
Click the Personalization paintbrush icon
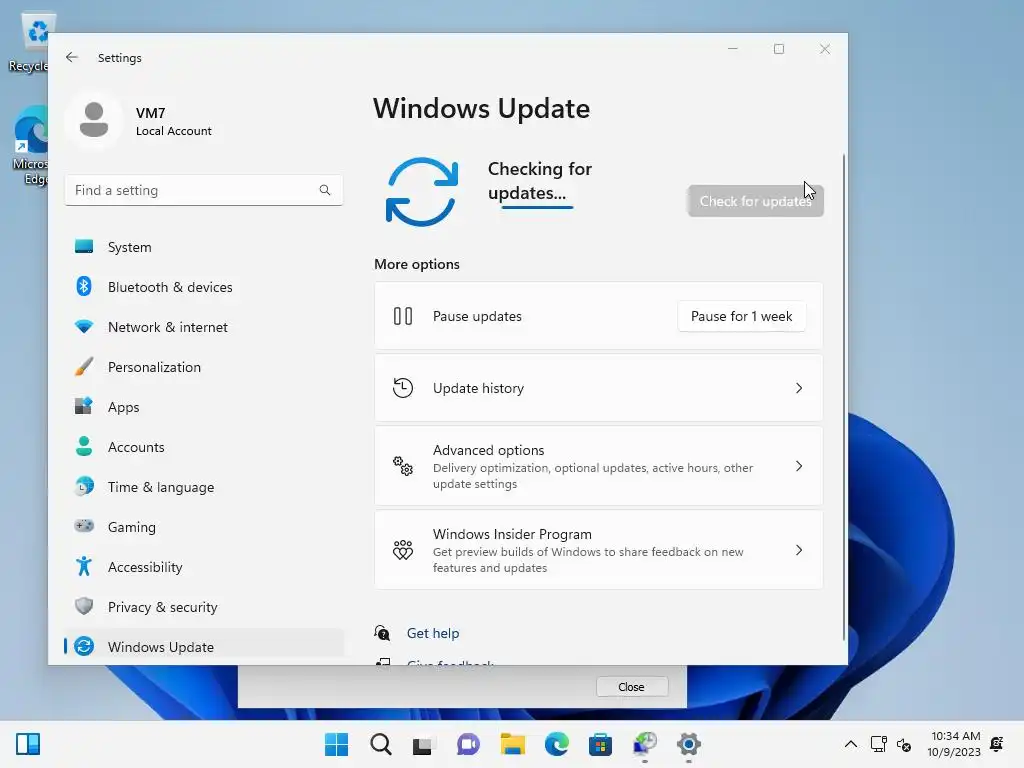tap(84, 366)
